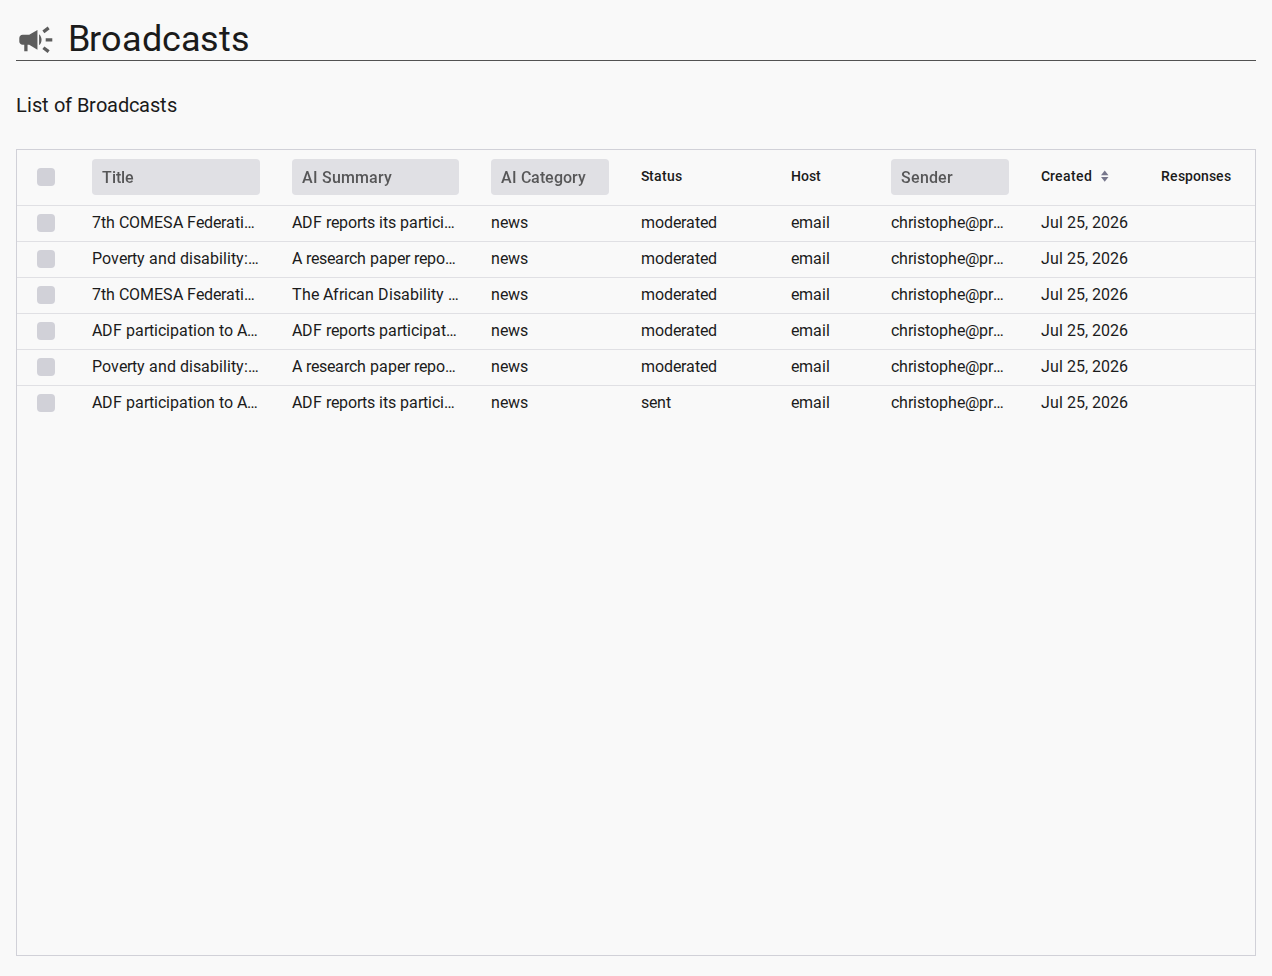Open the ADF participation title with summary 'ADF reports participat...'
Viewport: 1272px width, 976px height.
point(175,331)
